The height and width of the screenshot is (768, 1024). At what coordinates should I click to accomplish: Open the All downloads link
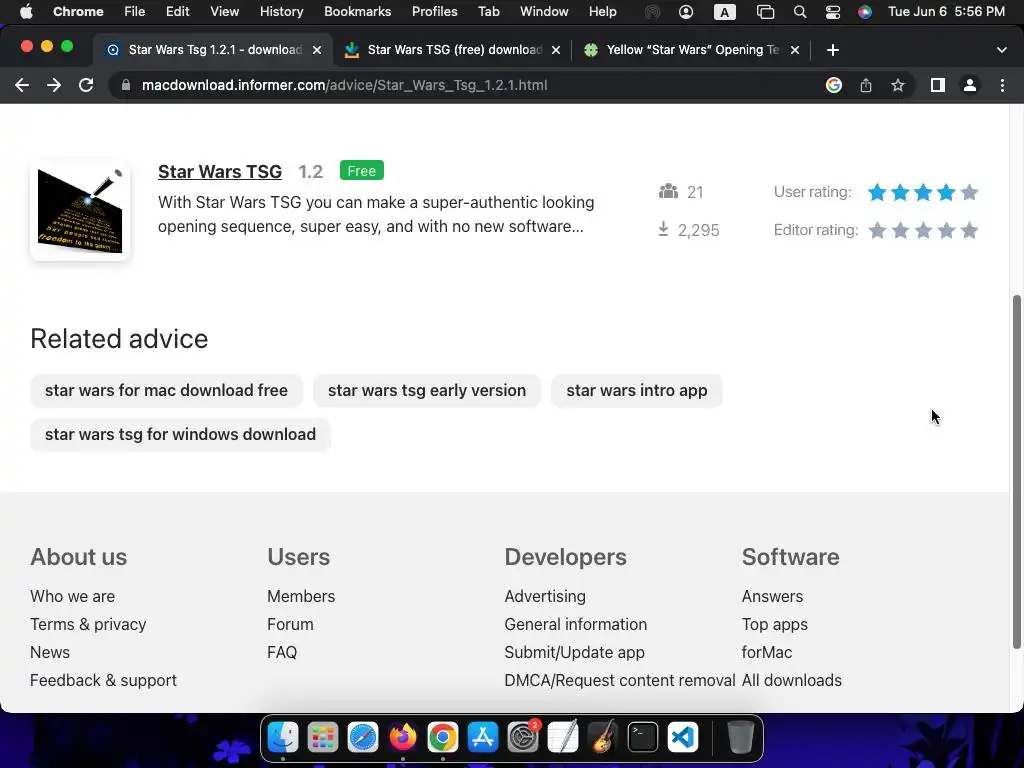point(792,680)
